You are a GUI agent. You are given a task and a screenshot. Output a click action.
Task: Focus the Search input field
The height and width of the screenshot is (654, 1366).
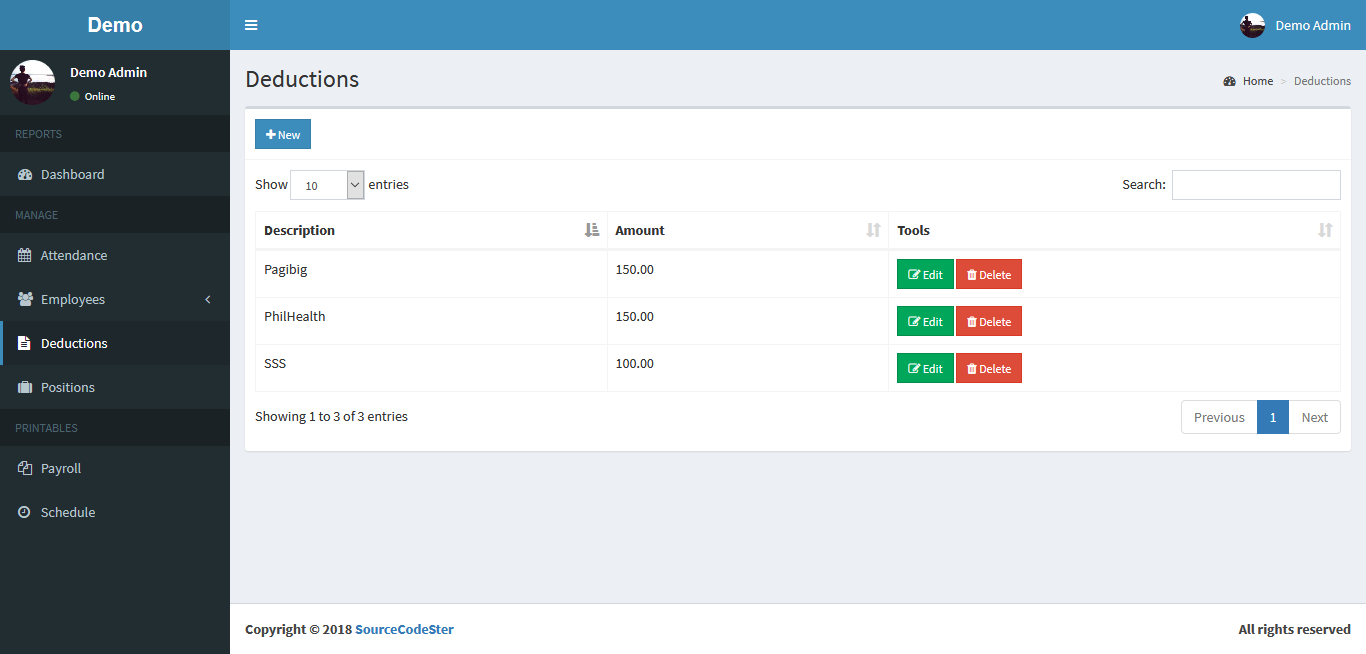click(x=1256, y=185)
